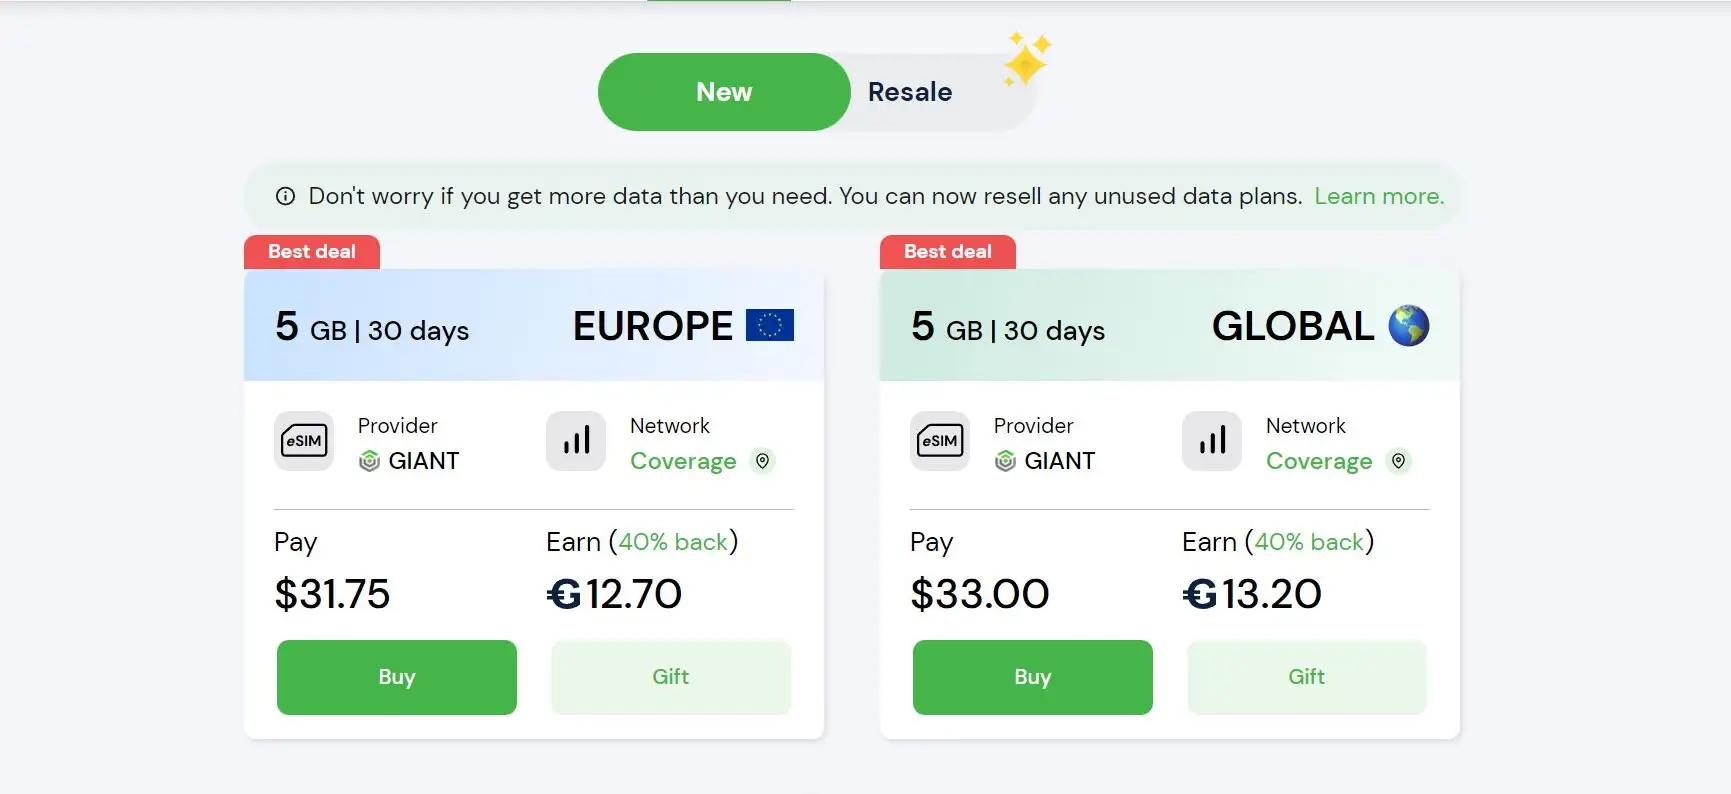Screen dimensions: 1731x794
Task: Open Coverage link in the Global card
Action: 1319,461
